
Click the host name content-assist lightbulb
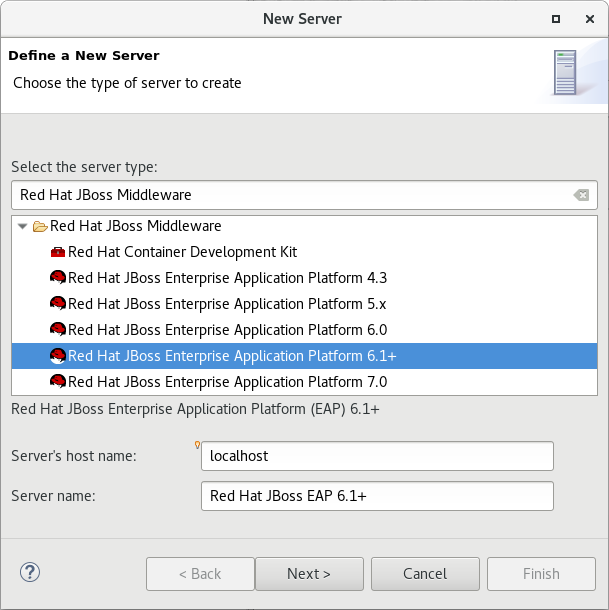pos(197,445)
